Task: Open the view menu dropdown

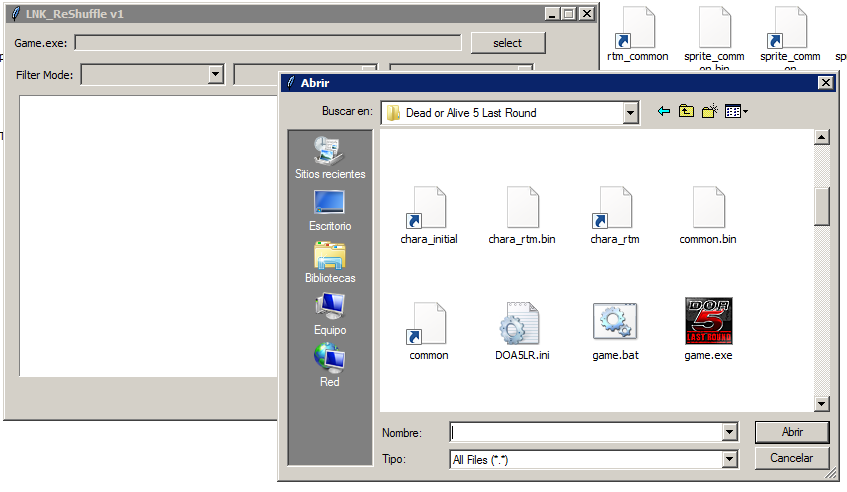Action: 737,112
